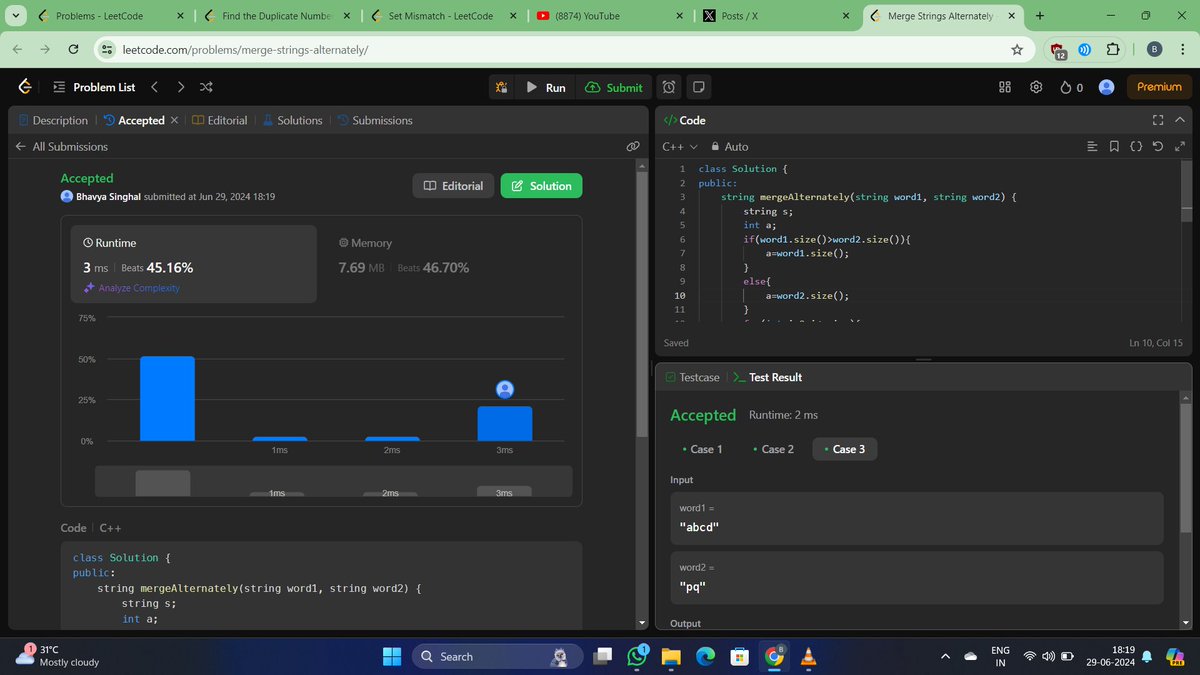The image size is (1200, 675).
Task: Toggle the Auto lock setting
Action: tap(729, 146)
